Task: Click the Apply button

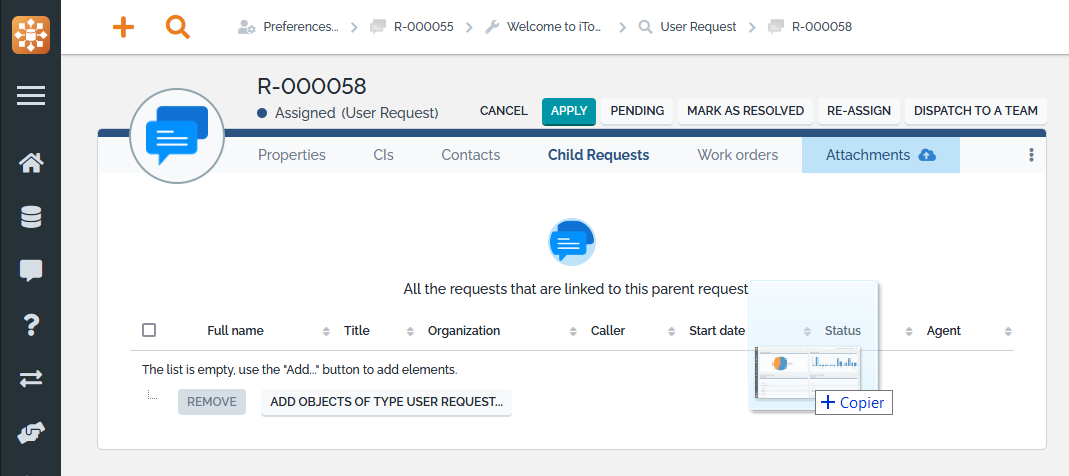Action: click(x=569, y=111)
